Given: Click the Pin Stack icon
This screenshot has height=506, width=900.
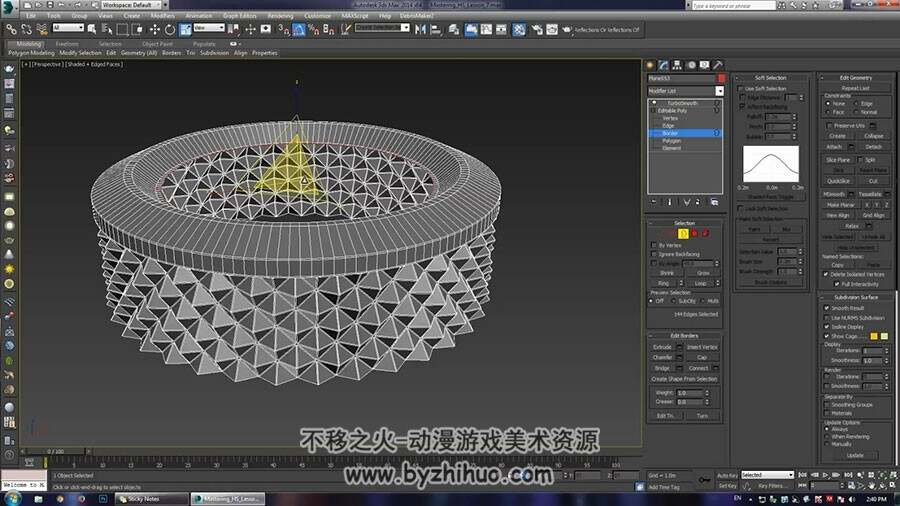Looking at the screenshot, I should pos(654,202).
